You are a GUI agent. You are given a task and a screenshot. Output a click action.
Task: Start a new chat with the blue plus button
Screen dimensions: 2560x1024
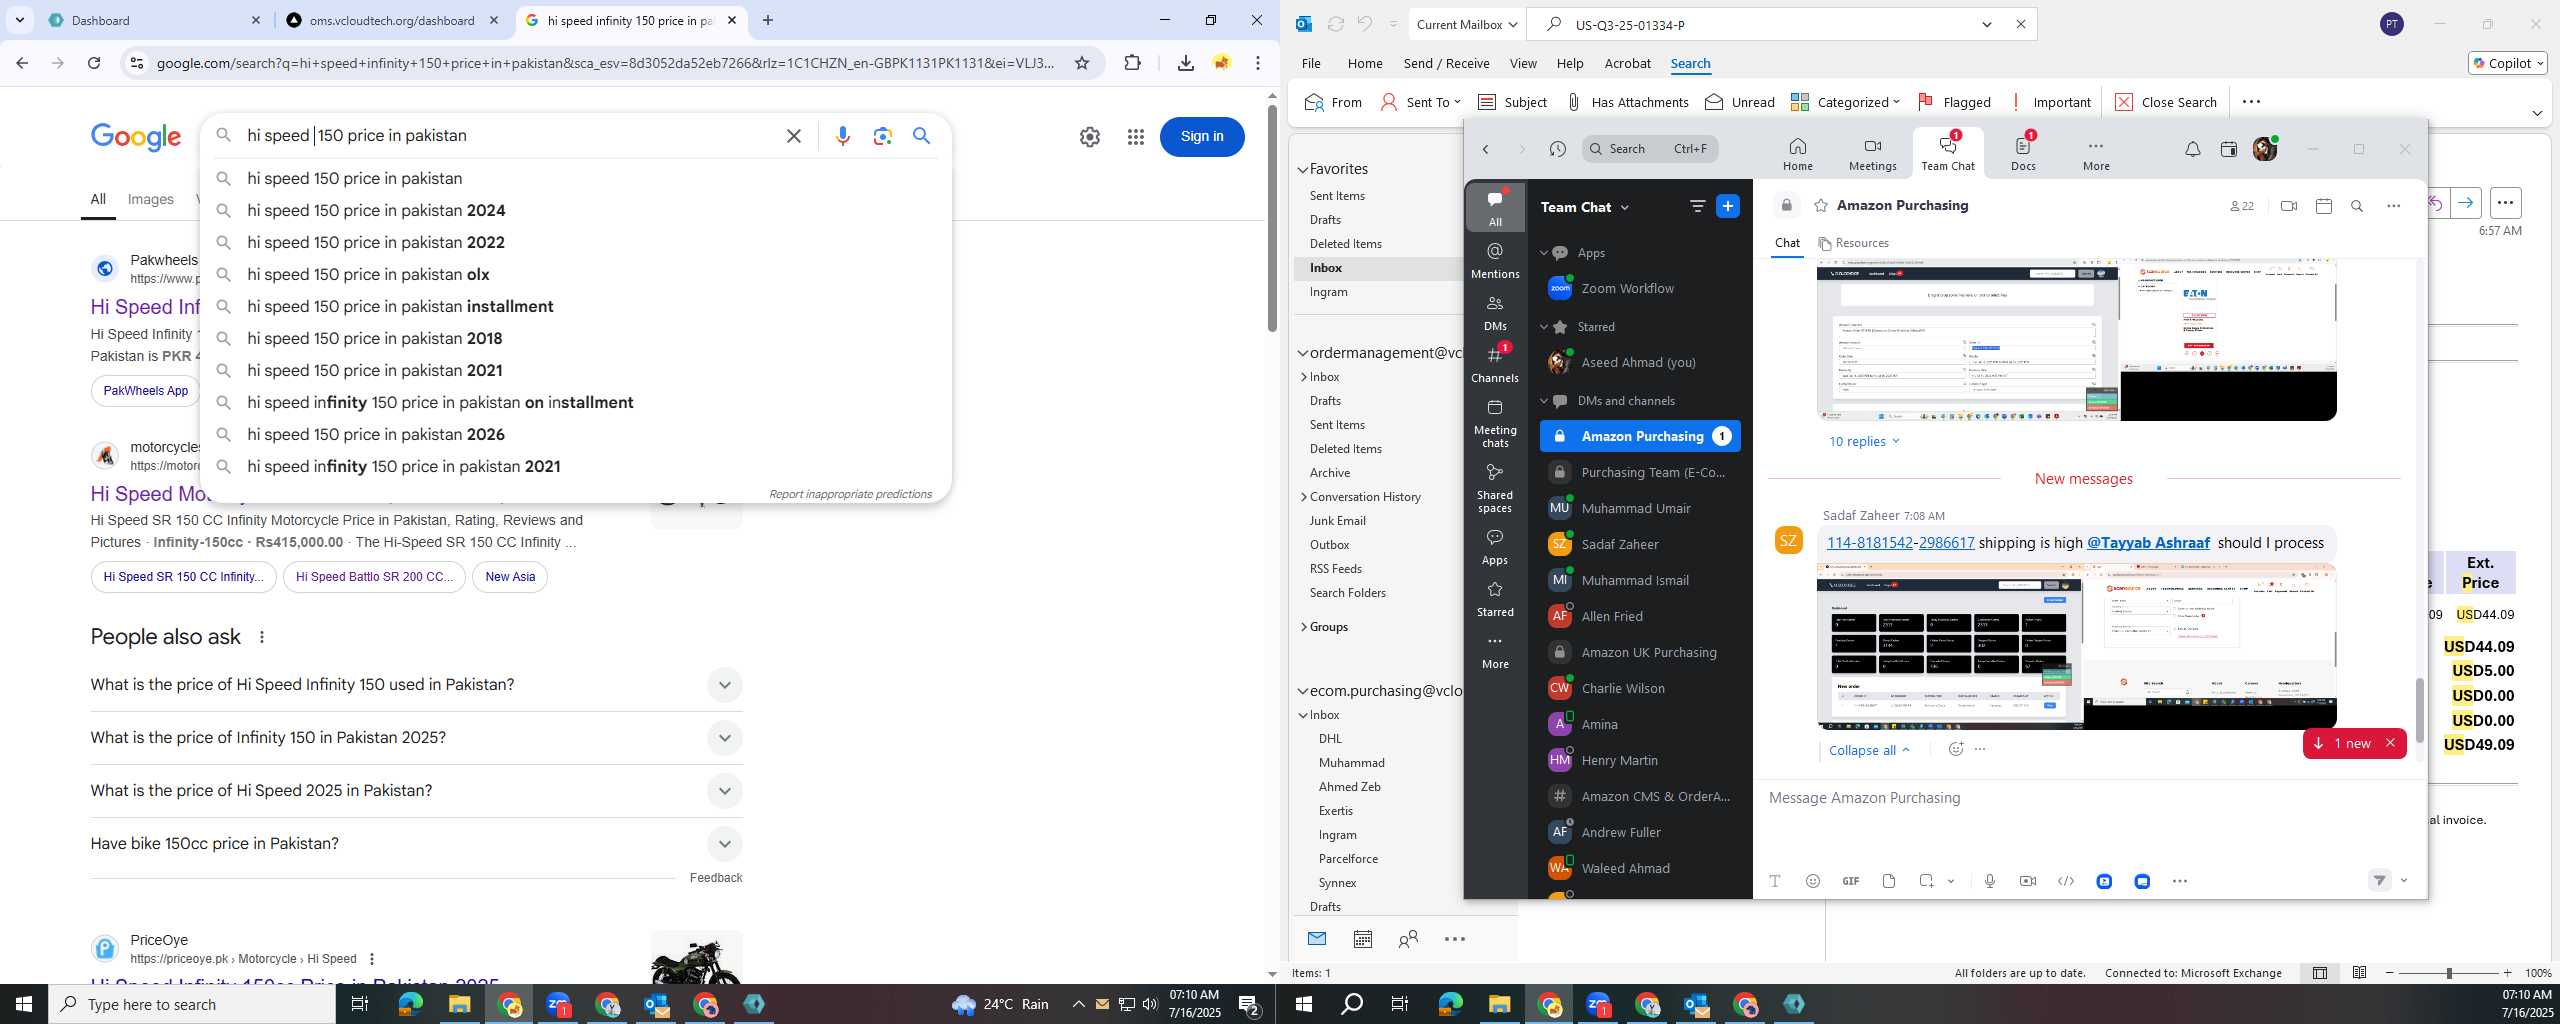coord(1727,206)
